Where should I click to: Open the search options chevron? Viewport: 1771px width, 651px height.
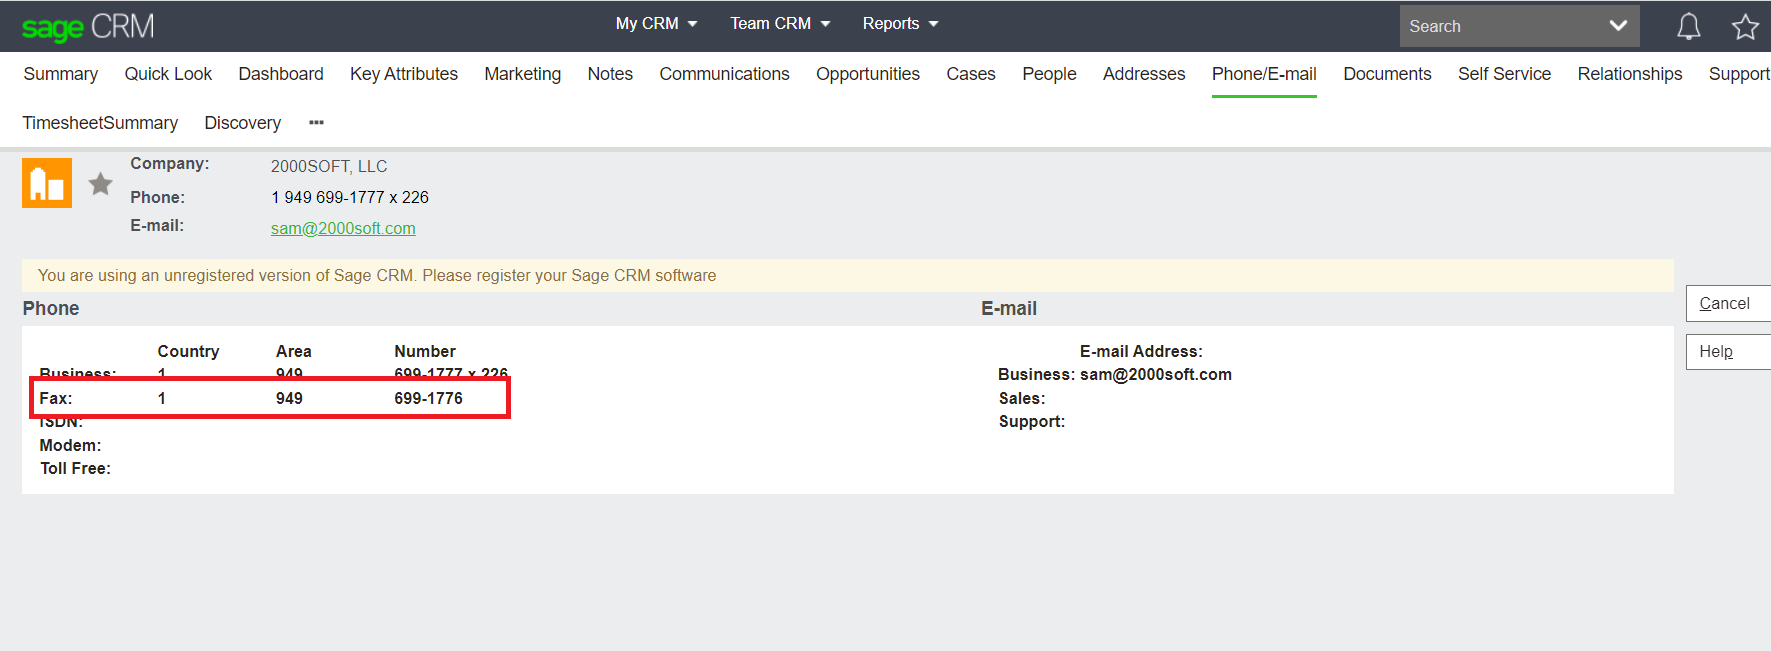pyautogui.click(x=1618, y=26)
